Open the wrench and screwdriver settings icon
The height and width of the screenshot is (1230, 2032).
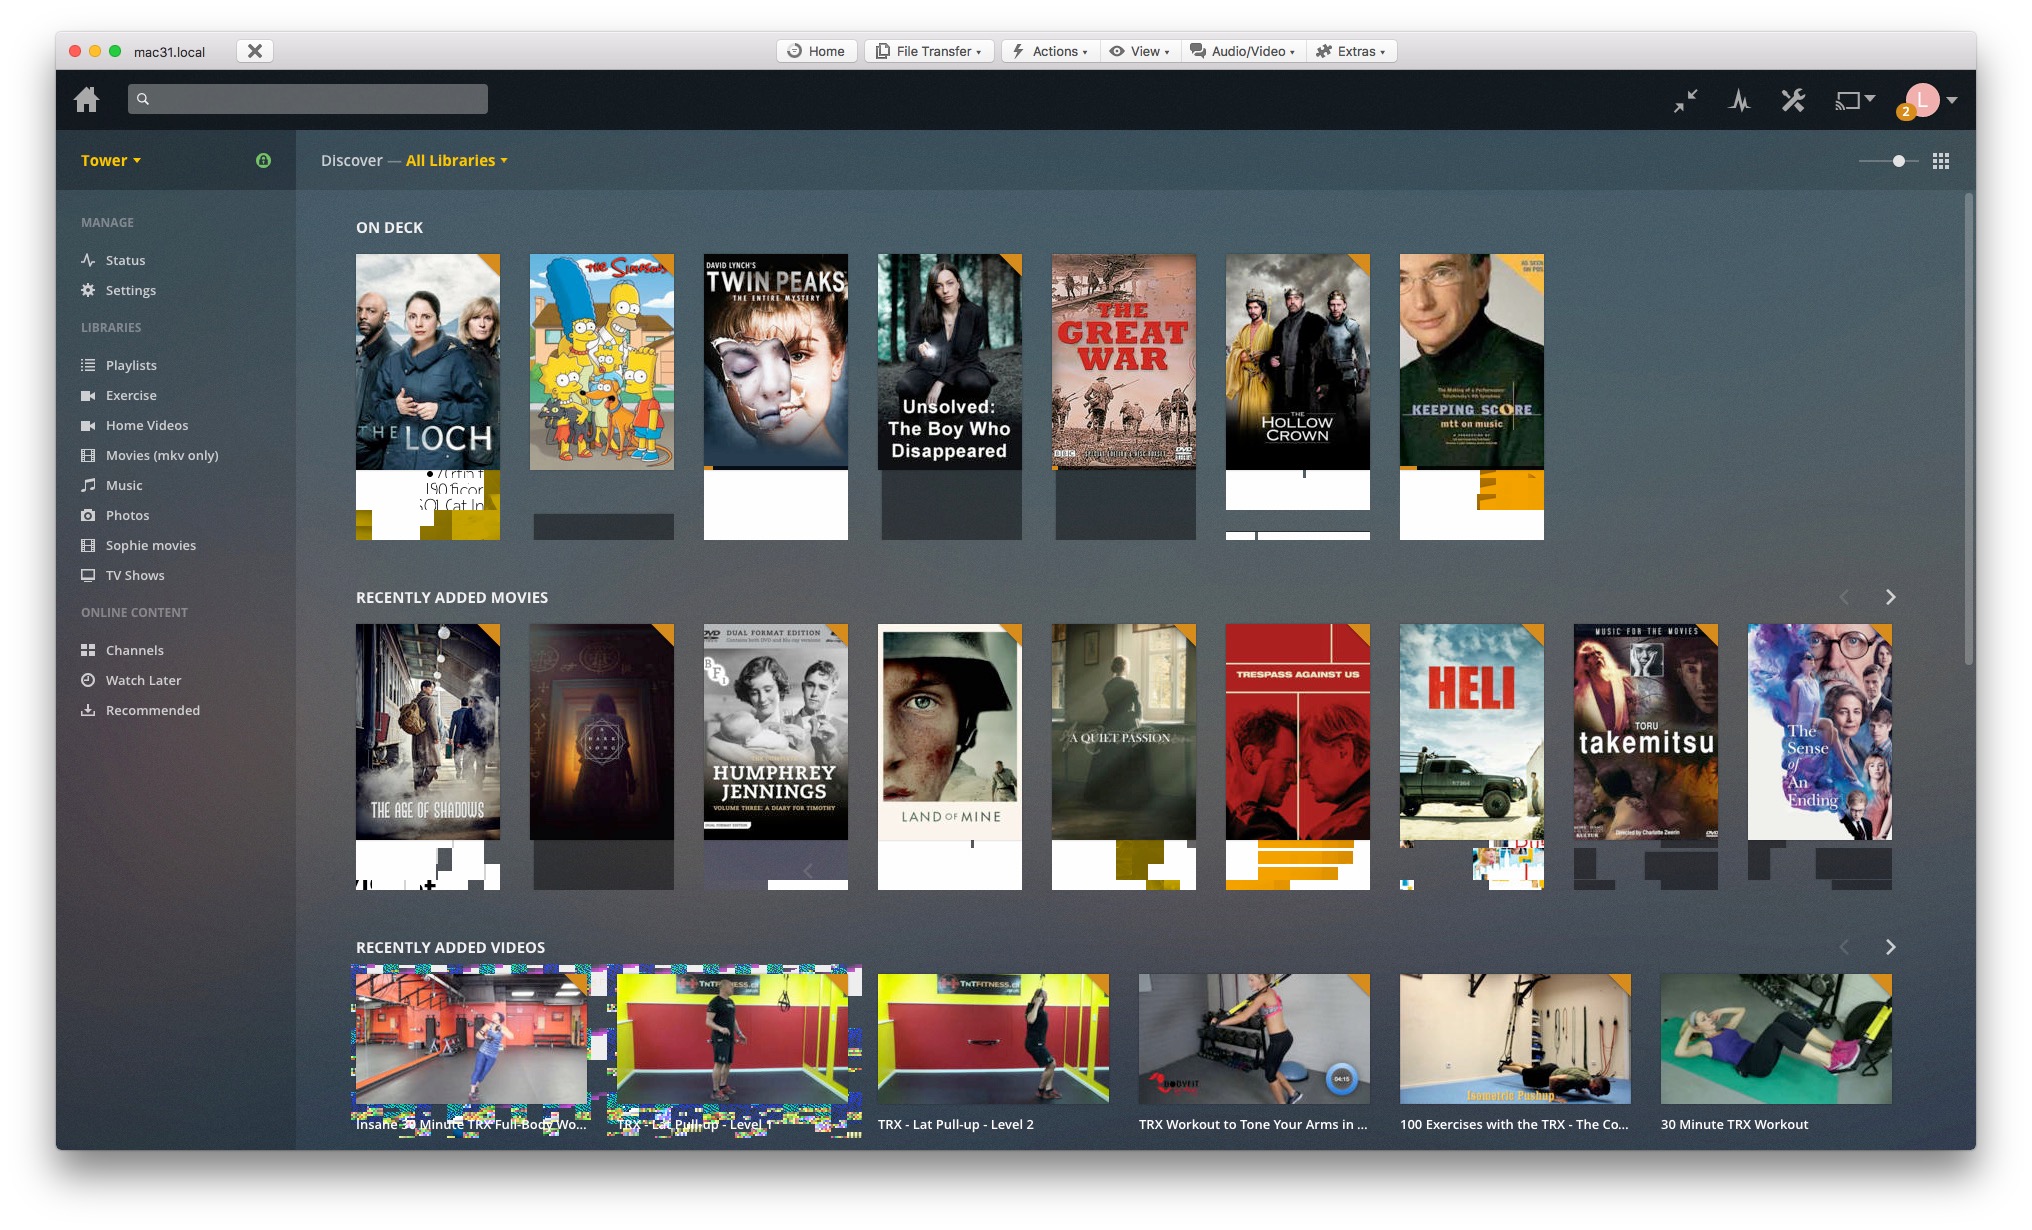[x=1793, y=100]
